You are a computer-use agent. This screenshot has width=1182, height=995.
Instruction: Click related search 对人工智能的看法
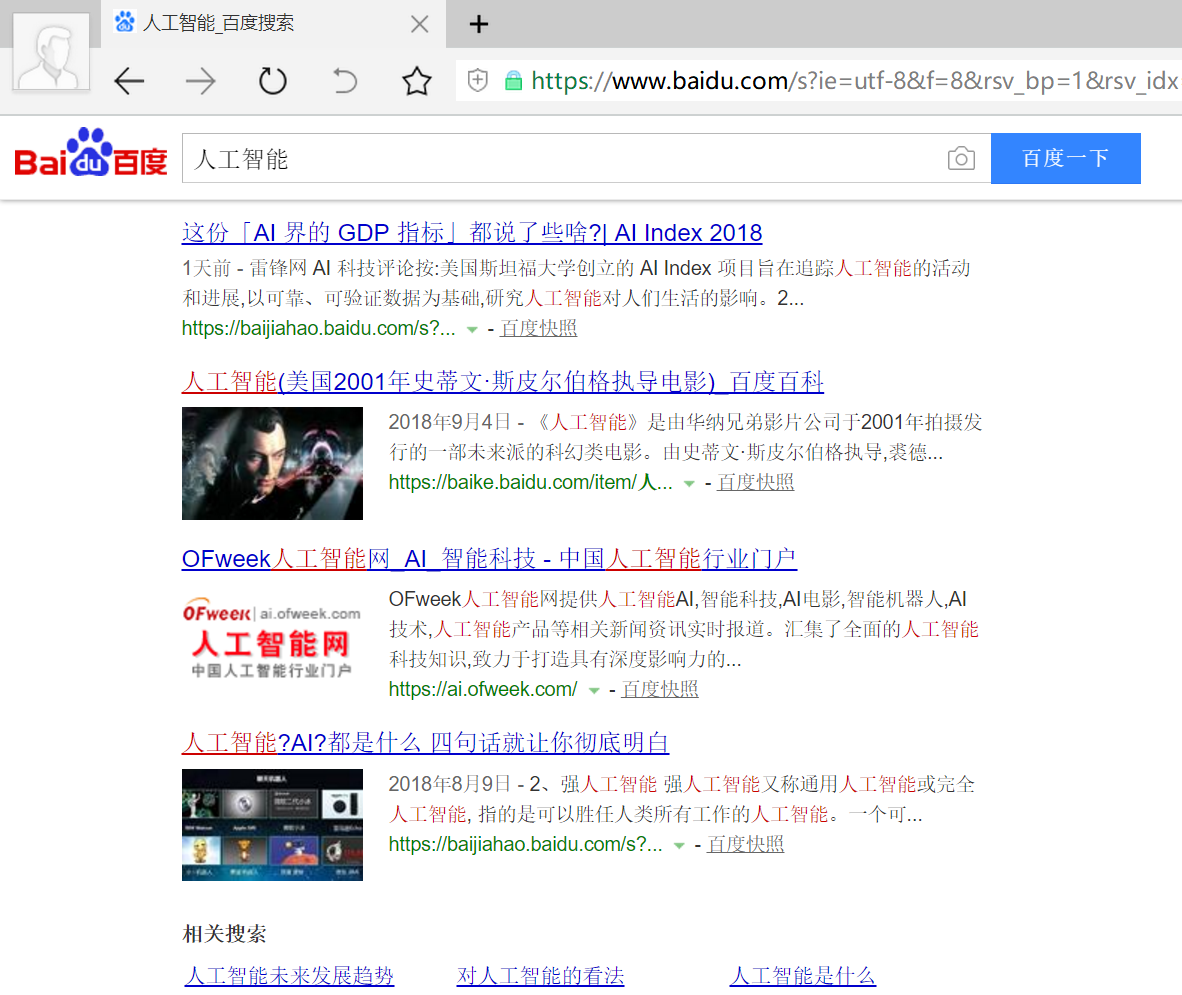tap(540, 975)
